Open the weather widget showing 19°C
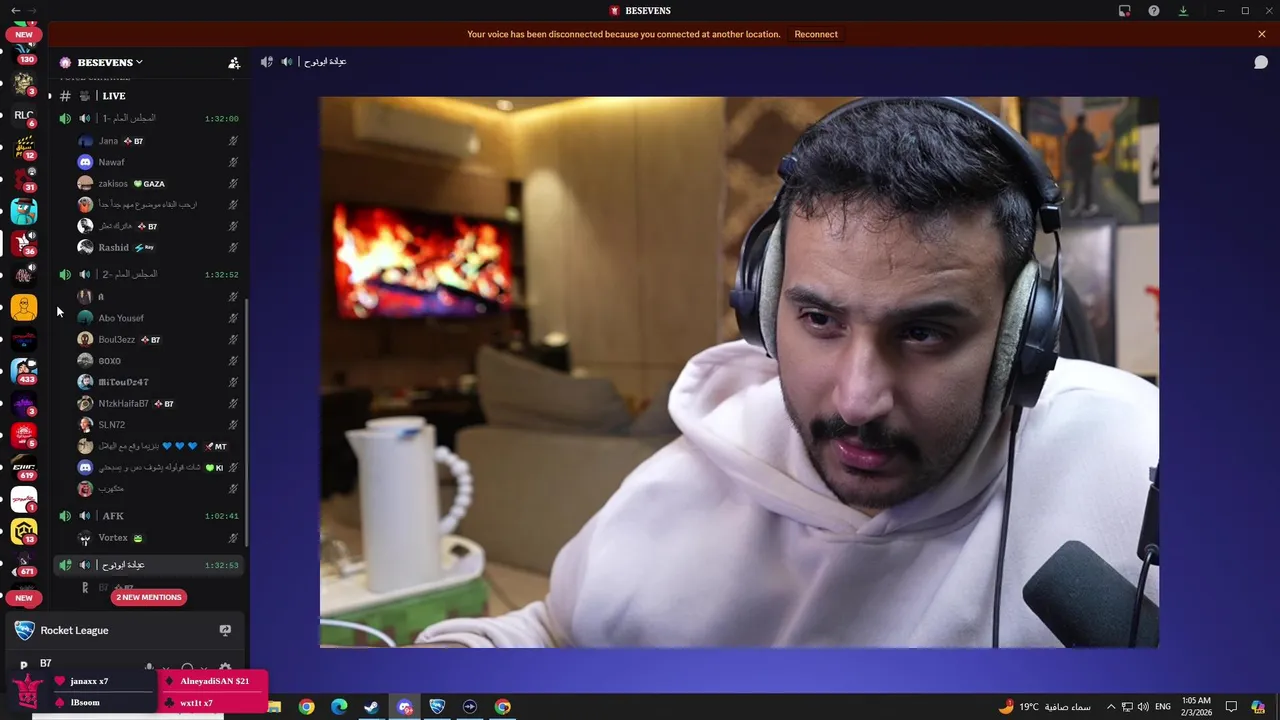The height and width of the screenshot is (720, 1280). click(1043, 707)
